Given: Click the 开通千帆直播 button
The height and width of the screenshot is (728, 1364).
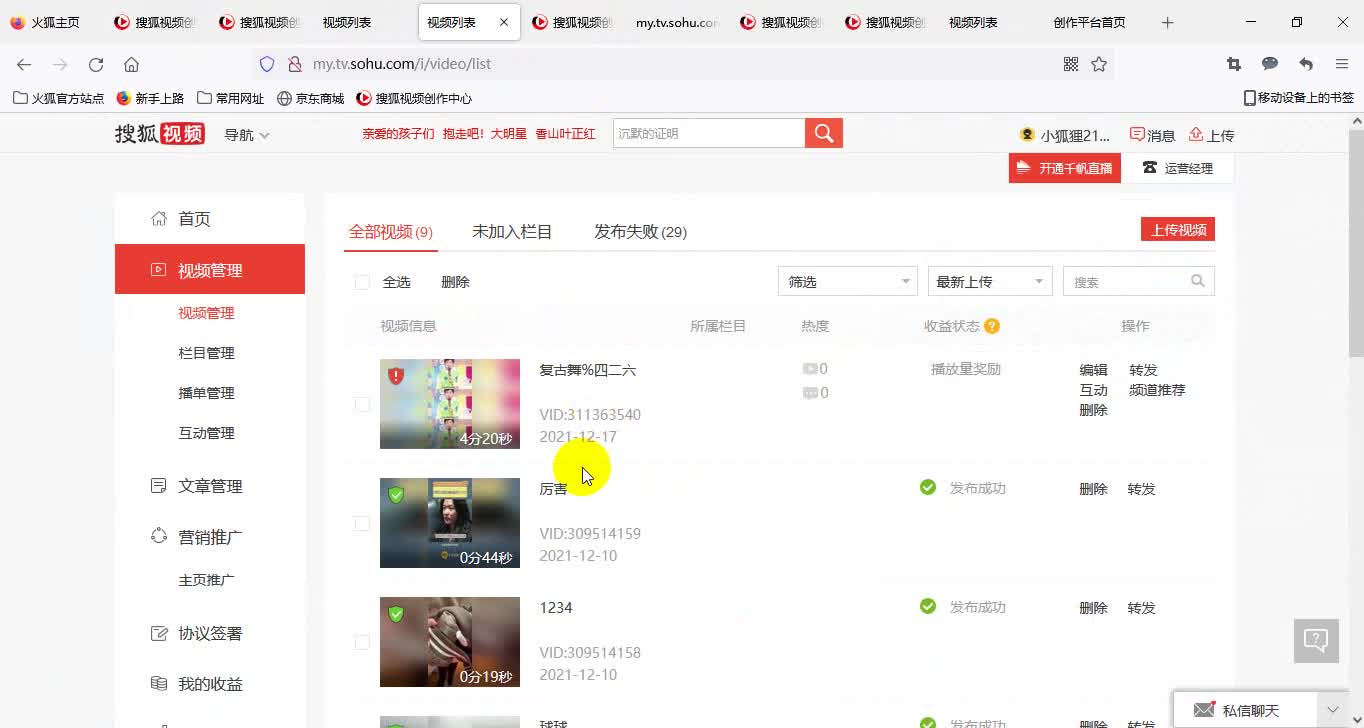Looking at the screenshot, I should (x=1065, y=168).
